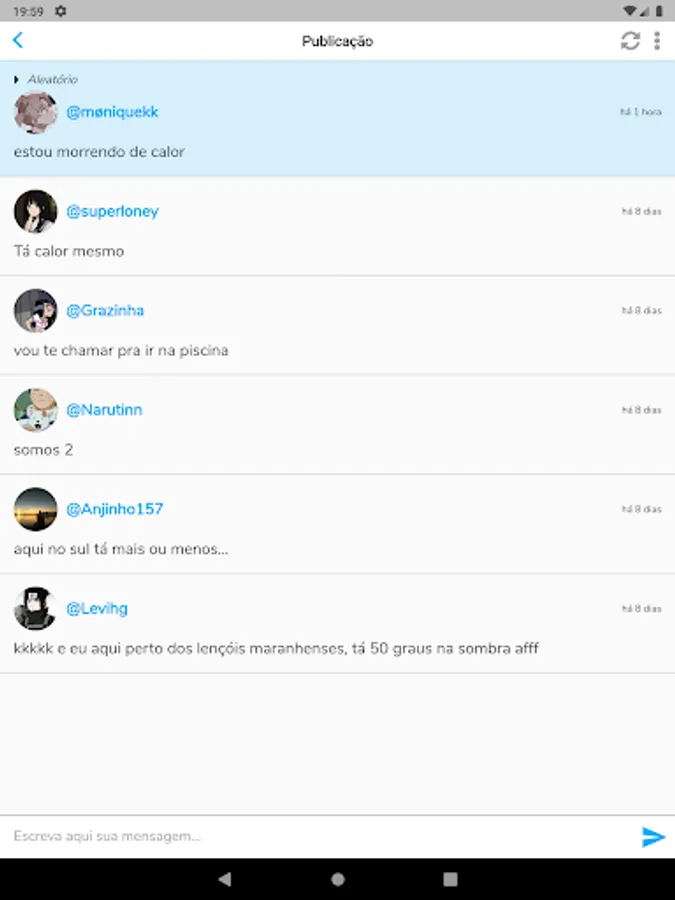Refresh the publication thread
This screenshot has width=675, height=900.
[630, 41]
